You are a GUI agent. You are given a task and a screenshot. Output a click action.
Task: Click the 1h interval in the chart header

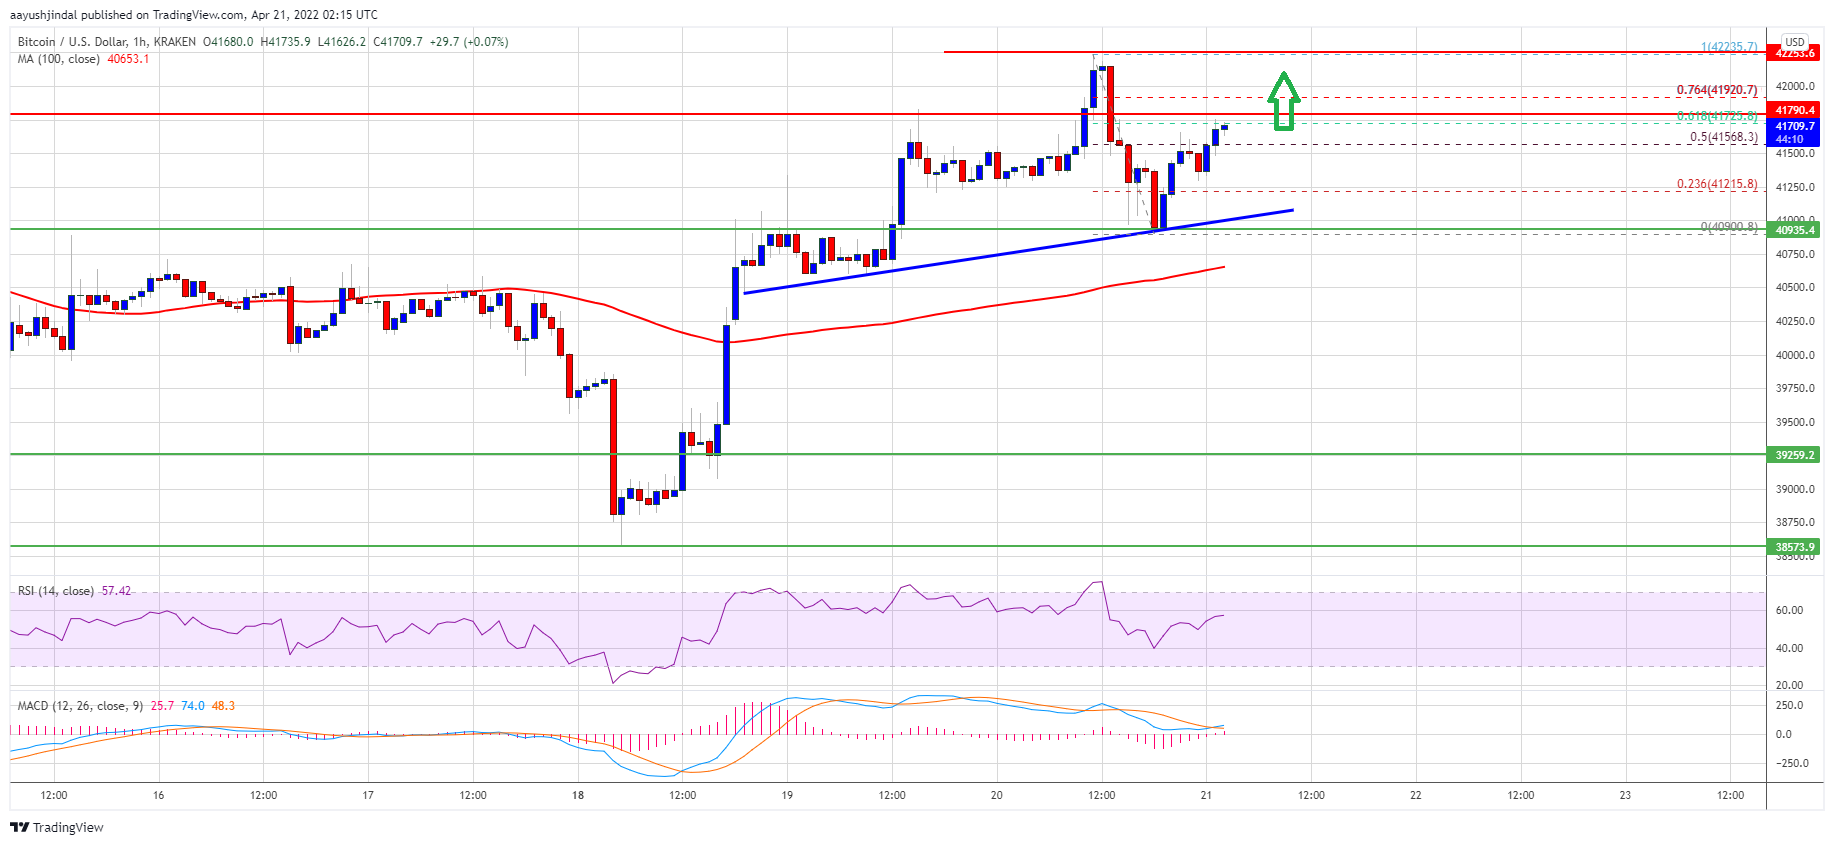coord(140,42)
